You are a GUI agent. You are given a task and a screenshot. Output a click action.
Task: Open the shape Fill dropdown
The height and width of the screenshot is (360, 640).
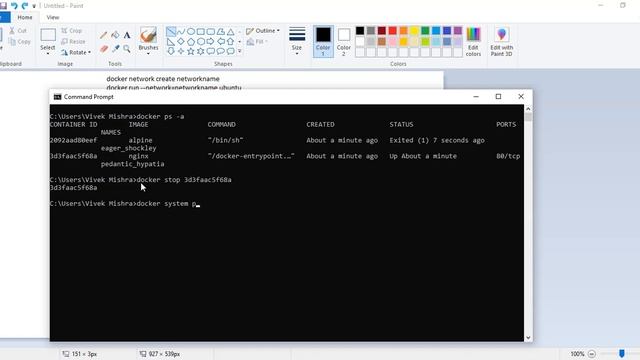257,42
